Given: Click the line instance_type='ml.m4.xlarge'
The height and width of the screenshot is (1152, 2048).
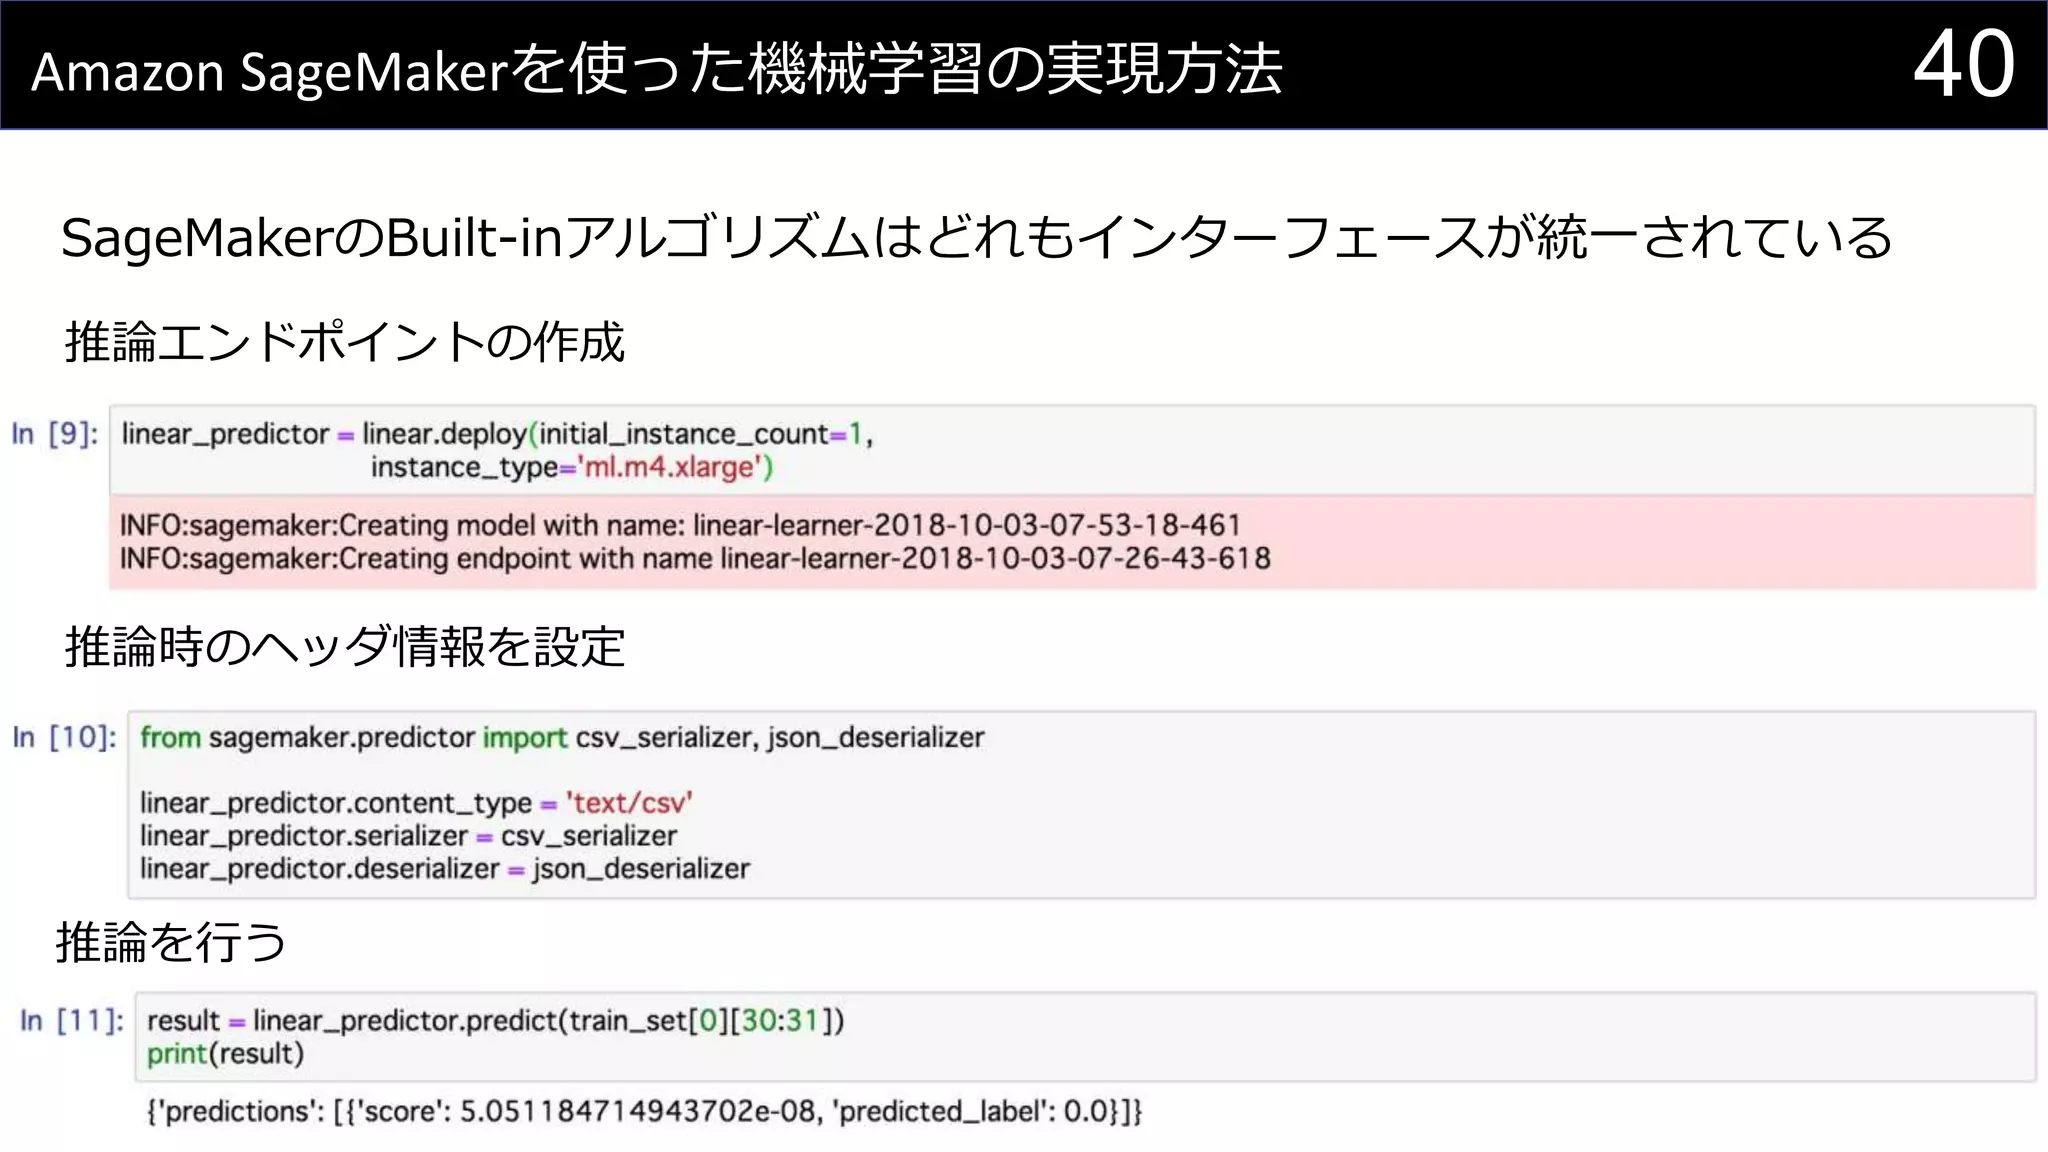Looking at the screenshot, I should tap(571, 467).
